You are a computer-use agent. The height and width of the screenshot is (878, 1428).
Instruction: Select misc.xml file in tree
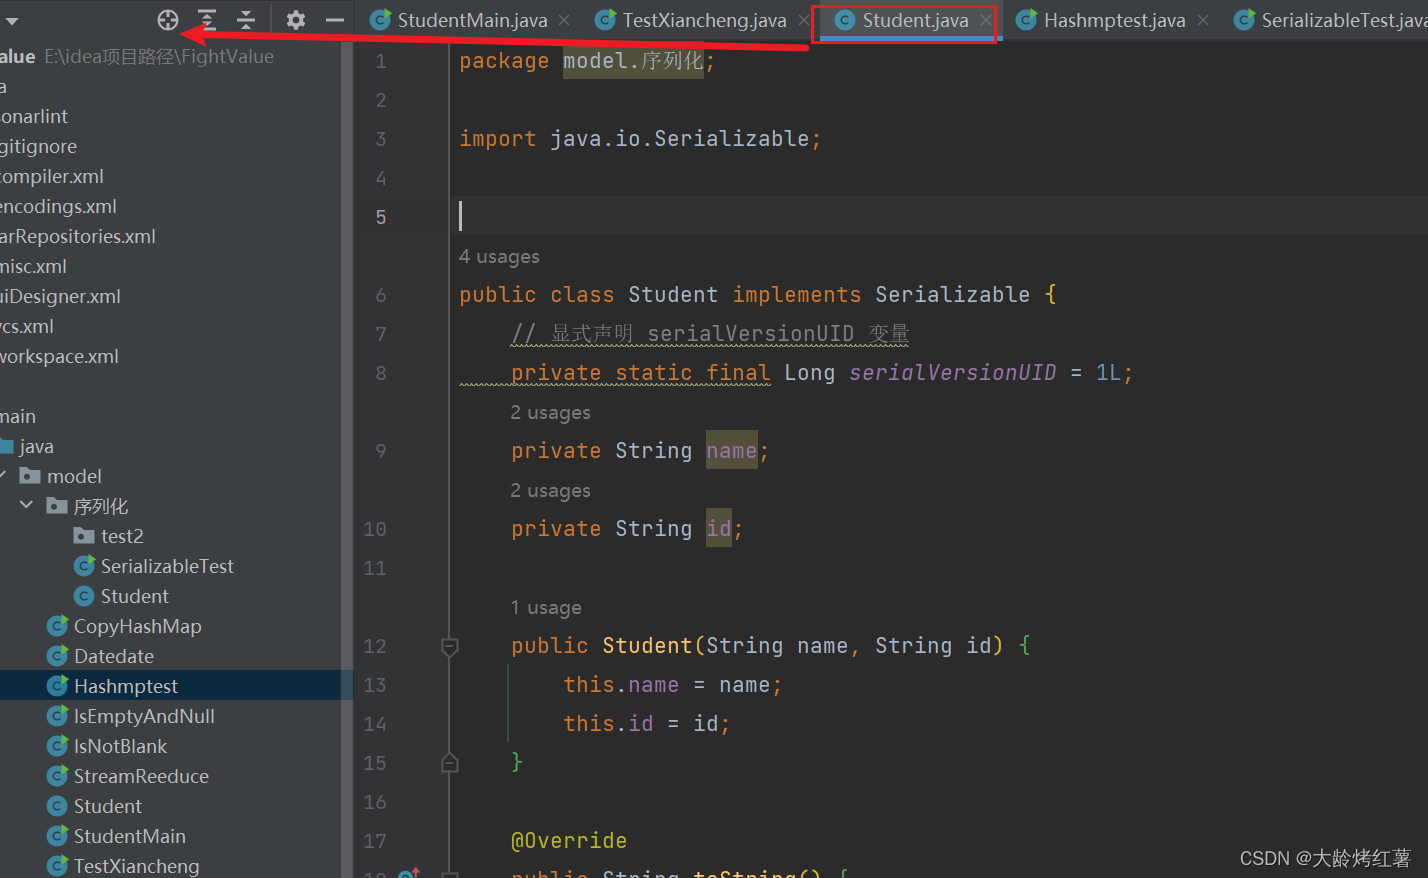[33, 266]
